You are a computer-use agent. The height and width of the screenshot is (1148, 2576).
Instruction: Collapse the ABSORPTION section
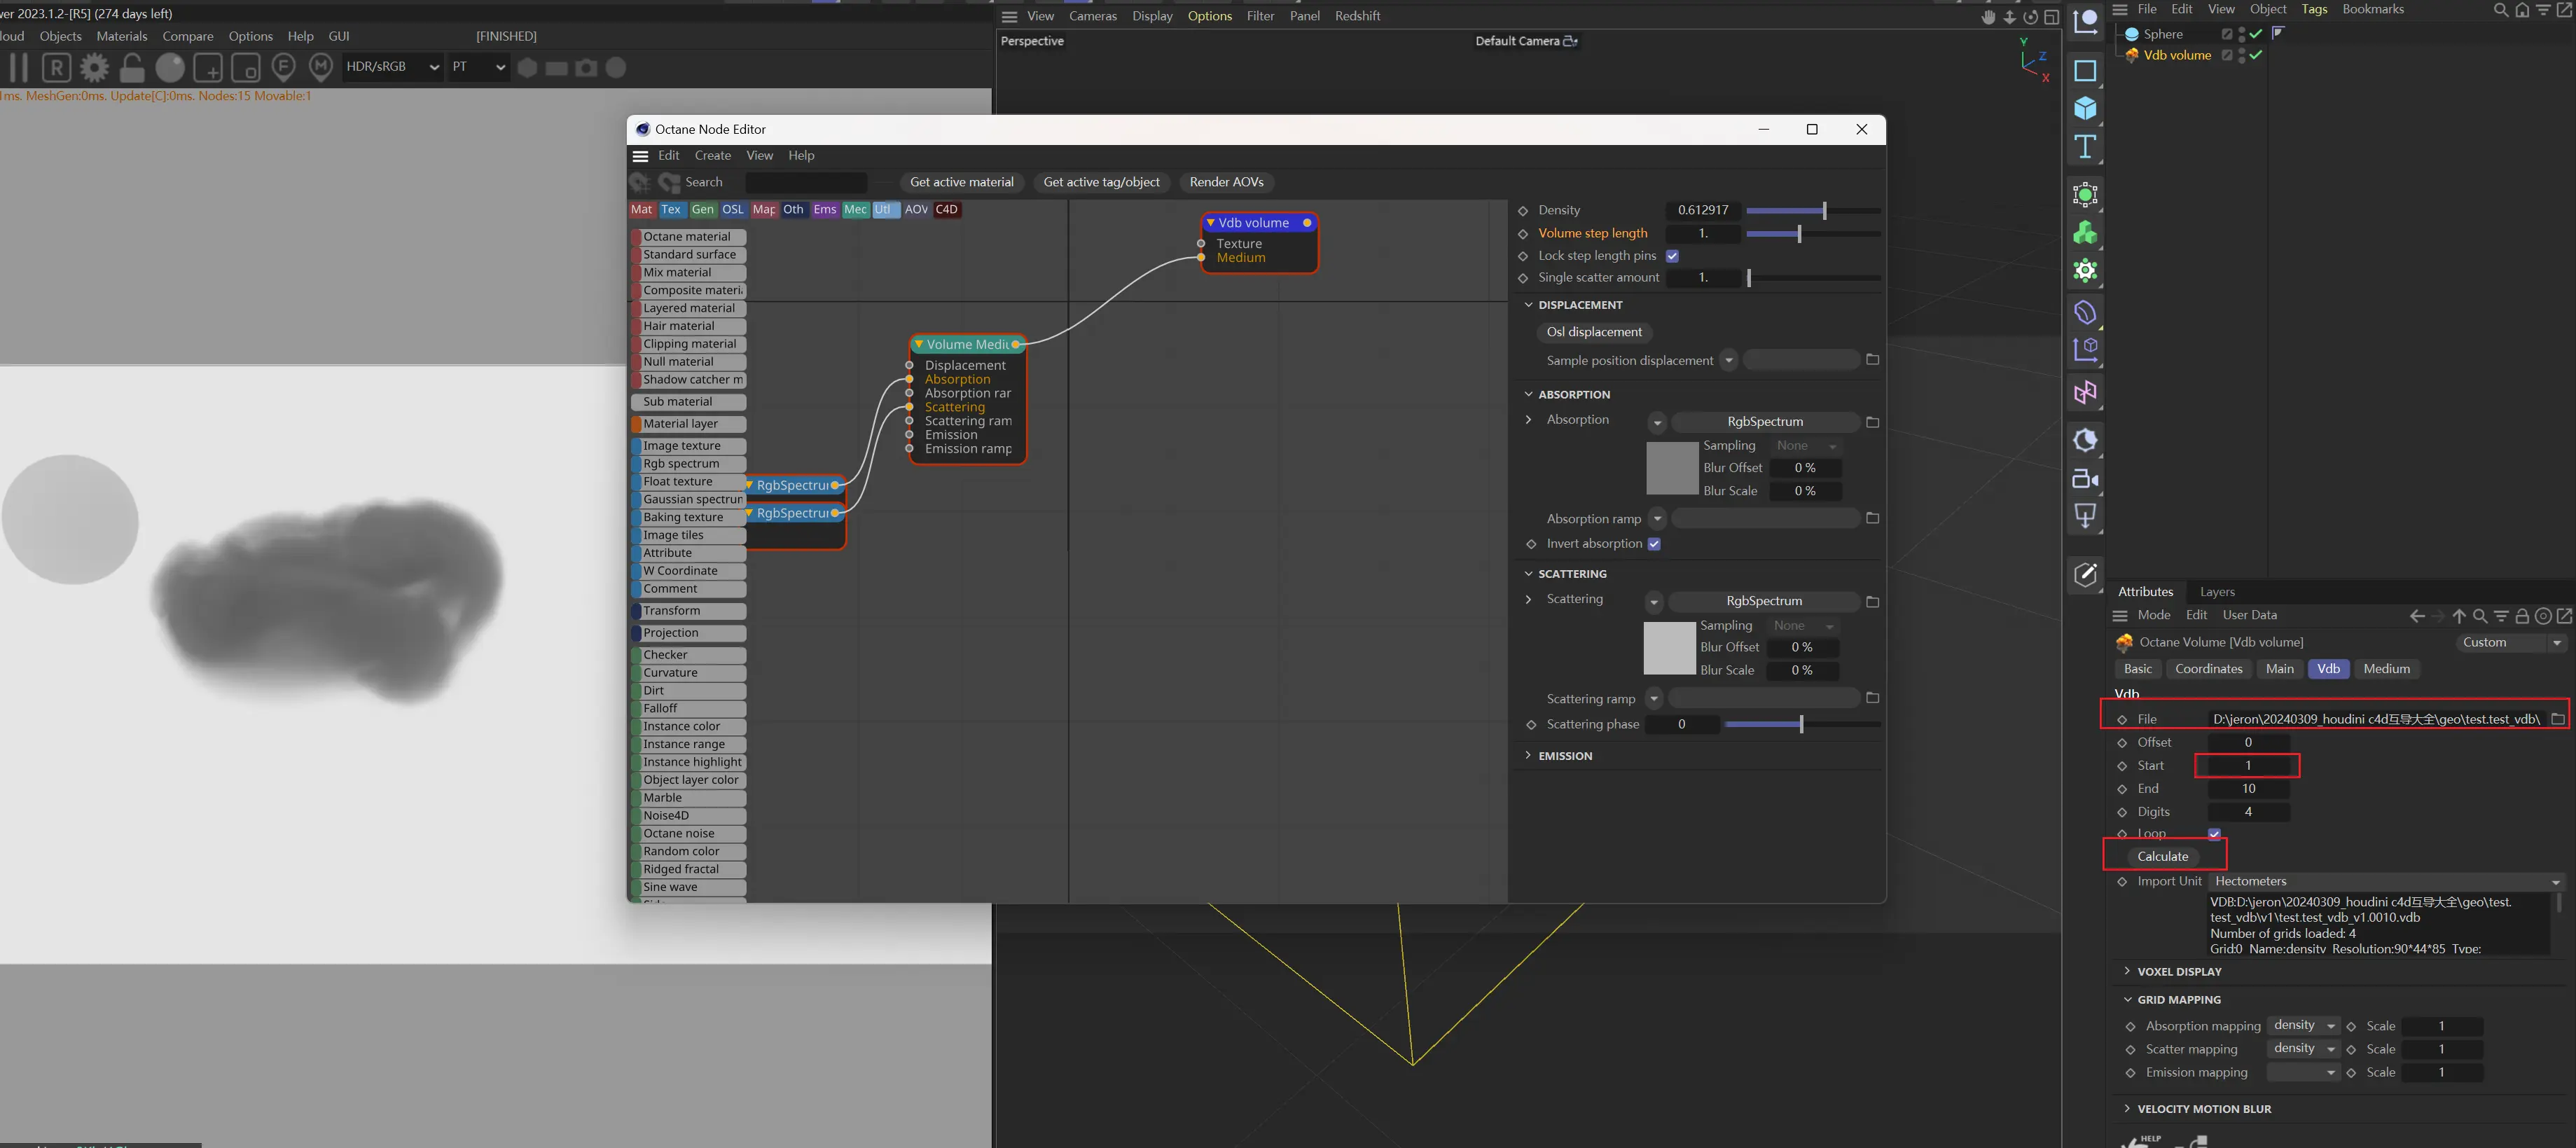[x=1528, y=395]
